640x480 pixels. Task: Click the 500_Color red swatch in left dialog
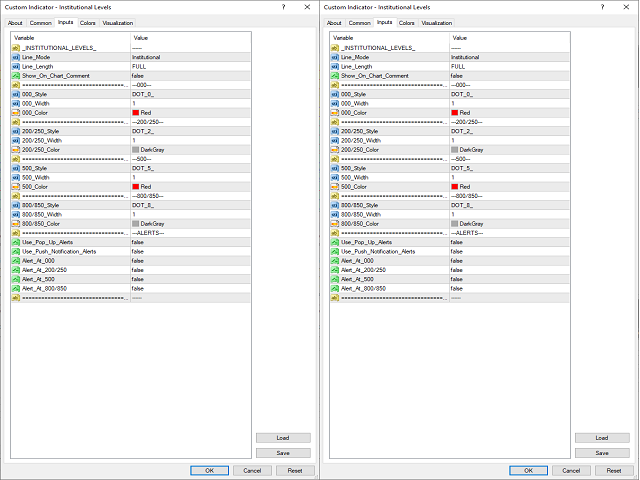click(x=135, y=187)
